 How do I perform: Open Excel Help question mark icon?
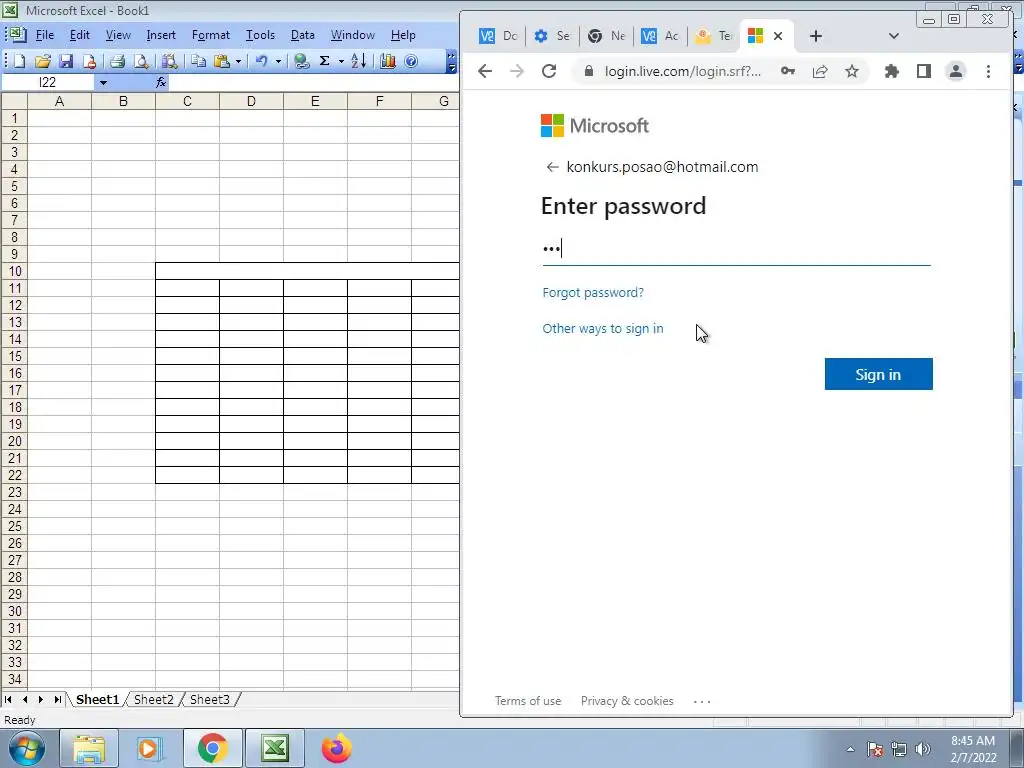[x=411, y=61]
